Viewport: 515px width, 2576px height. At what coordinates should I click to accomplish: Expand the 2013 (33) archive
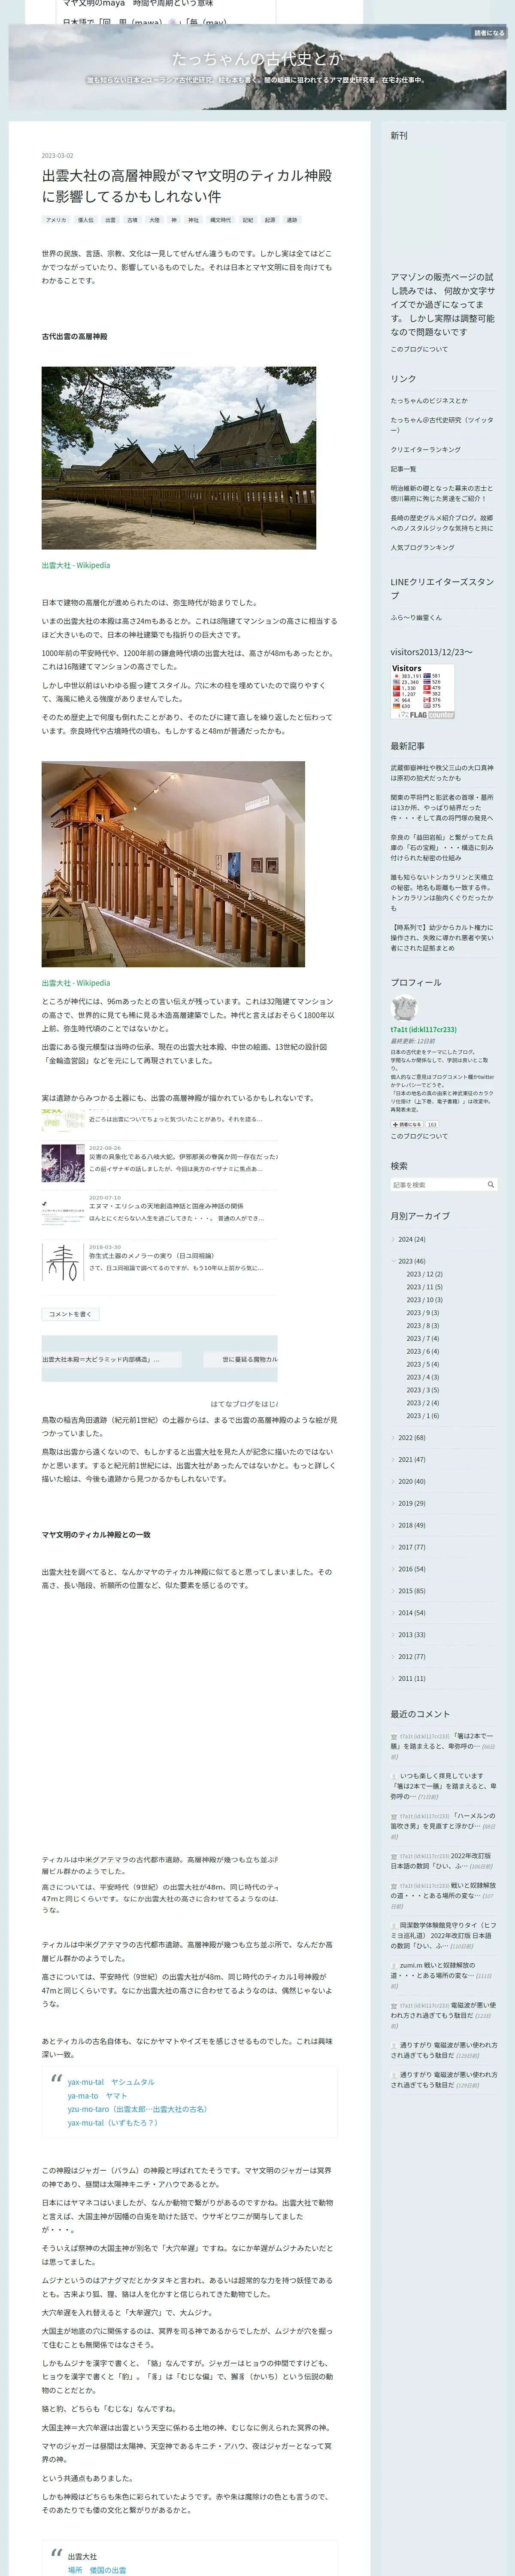tap(411, 1635)
